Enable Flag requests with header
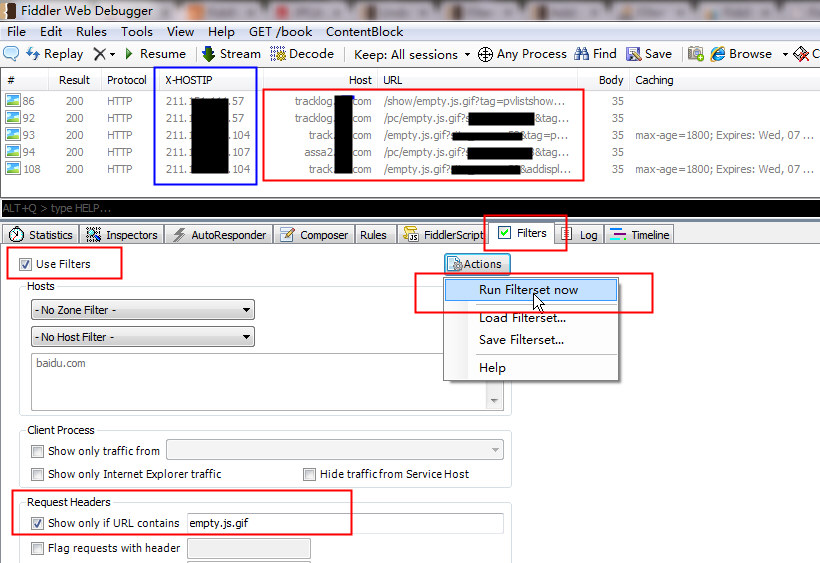Screen dimensions: 820x563 (x=37, y=548)
